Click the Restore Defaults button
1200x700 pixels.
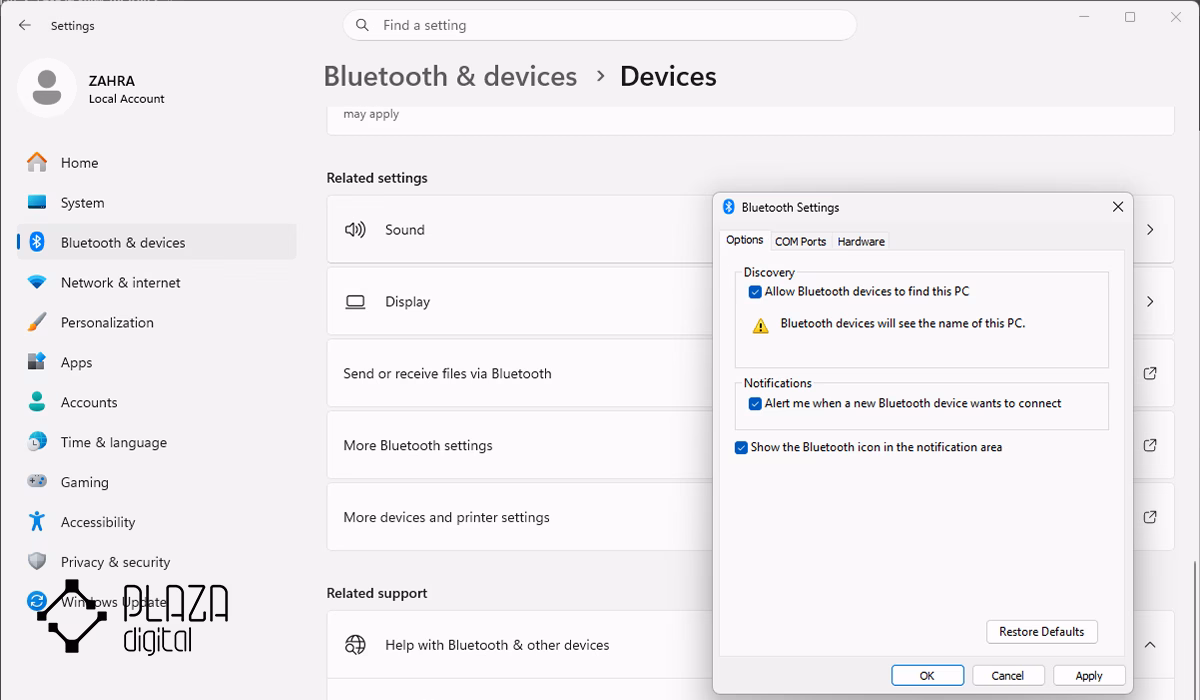1042,632
